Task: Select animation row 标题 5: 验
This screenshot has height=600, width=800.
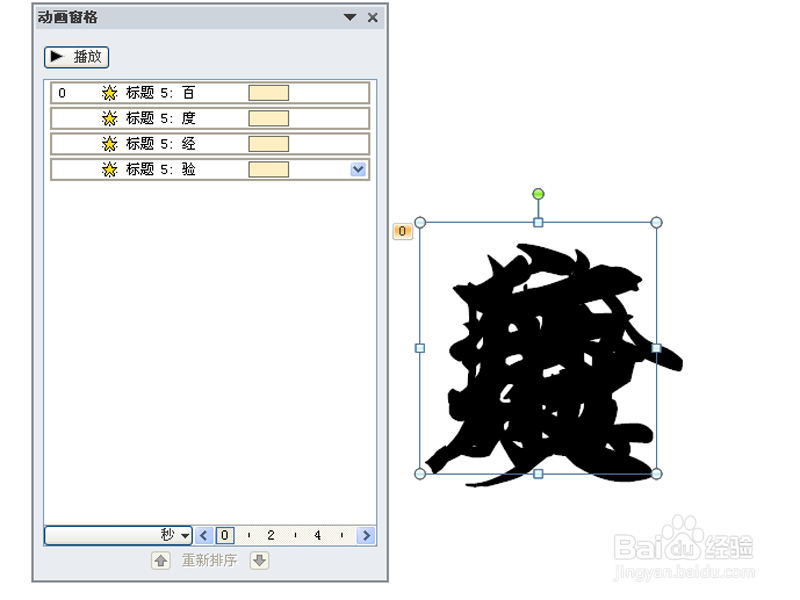Action: [210, 169]
